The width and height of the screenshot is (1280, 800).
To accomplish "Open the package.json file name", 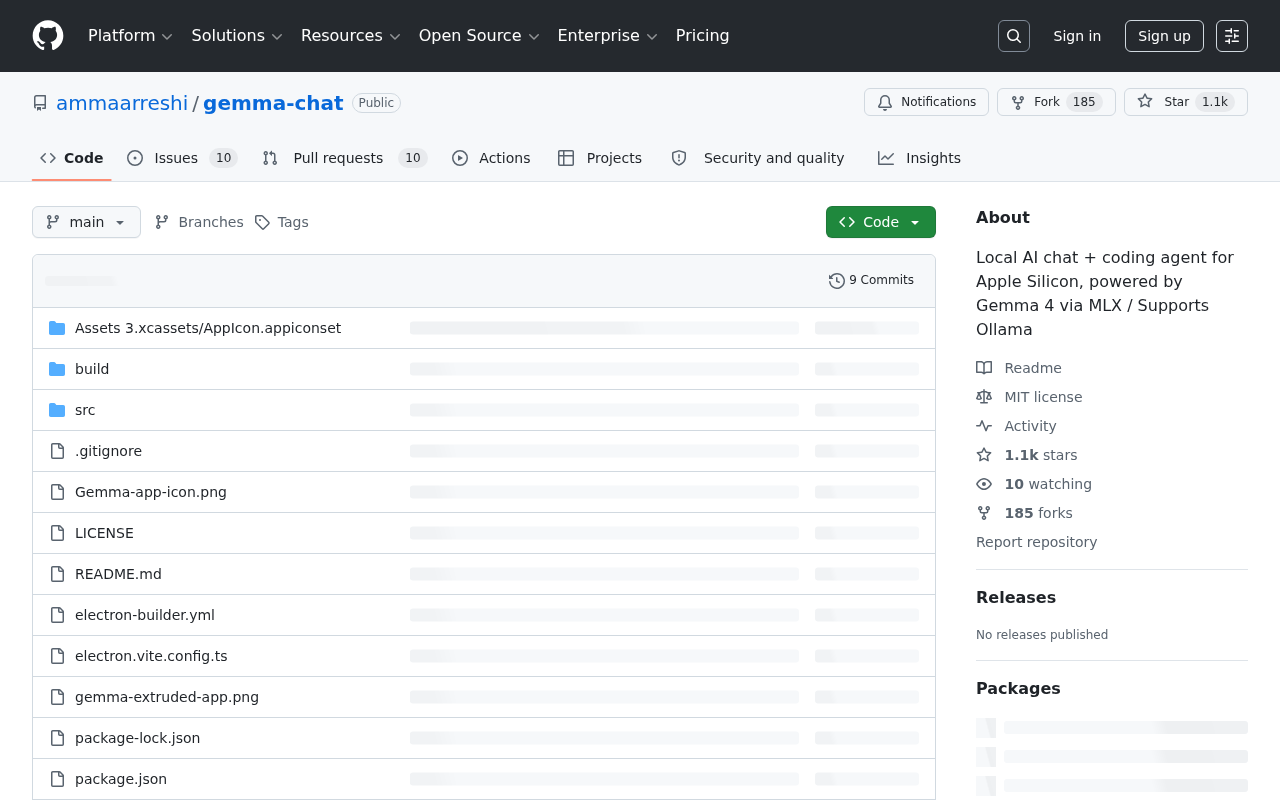I will tap(121, 779).
